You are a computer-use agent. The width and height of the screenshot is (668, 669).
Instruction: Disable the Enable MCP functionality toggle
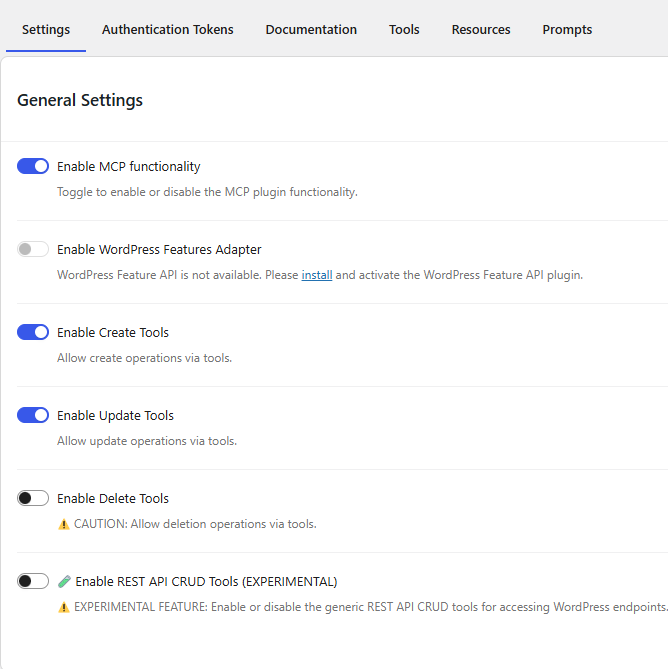tap(33, 166)
